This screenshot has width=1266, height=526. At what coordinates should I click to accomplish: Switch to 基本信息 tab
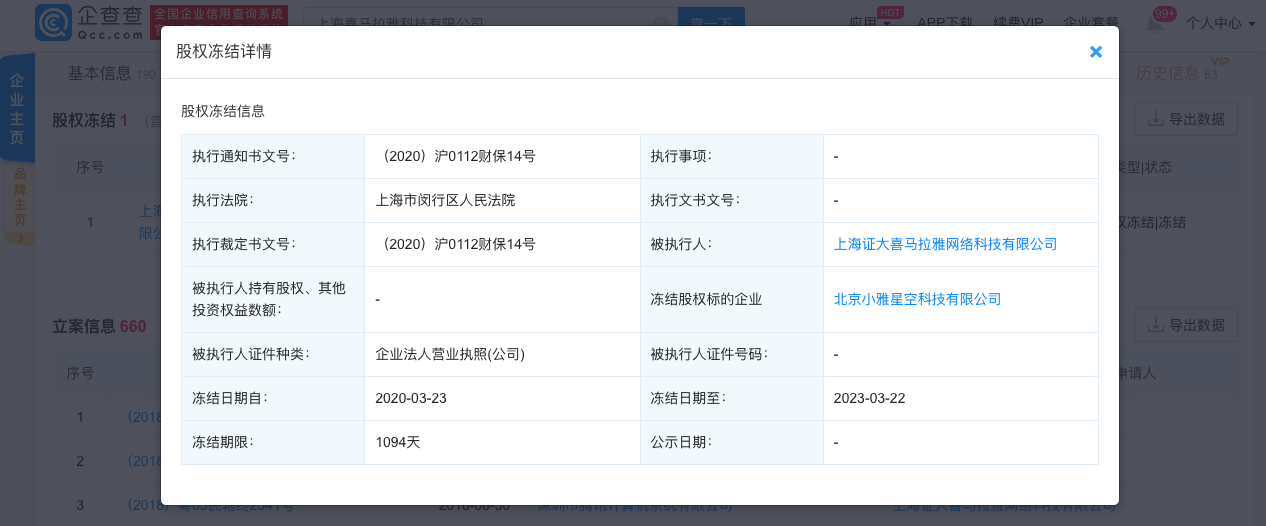tap(99, 73)
